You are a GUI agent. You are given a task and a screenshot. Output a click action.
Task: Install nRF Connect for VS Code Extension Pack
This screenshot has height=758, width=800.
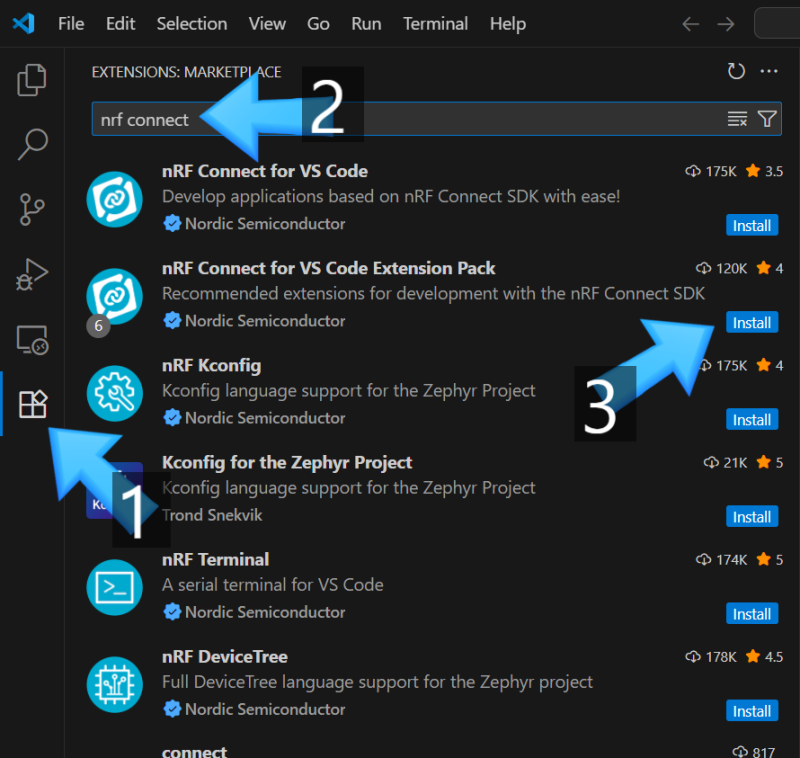click(x=752, y=322)
